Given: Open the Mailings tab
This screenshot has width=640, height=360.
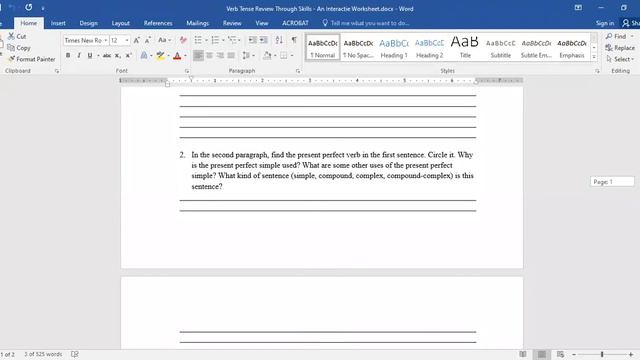Looking at the screenshot, I should [198, 23].
